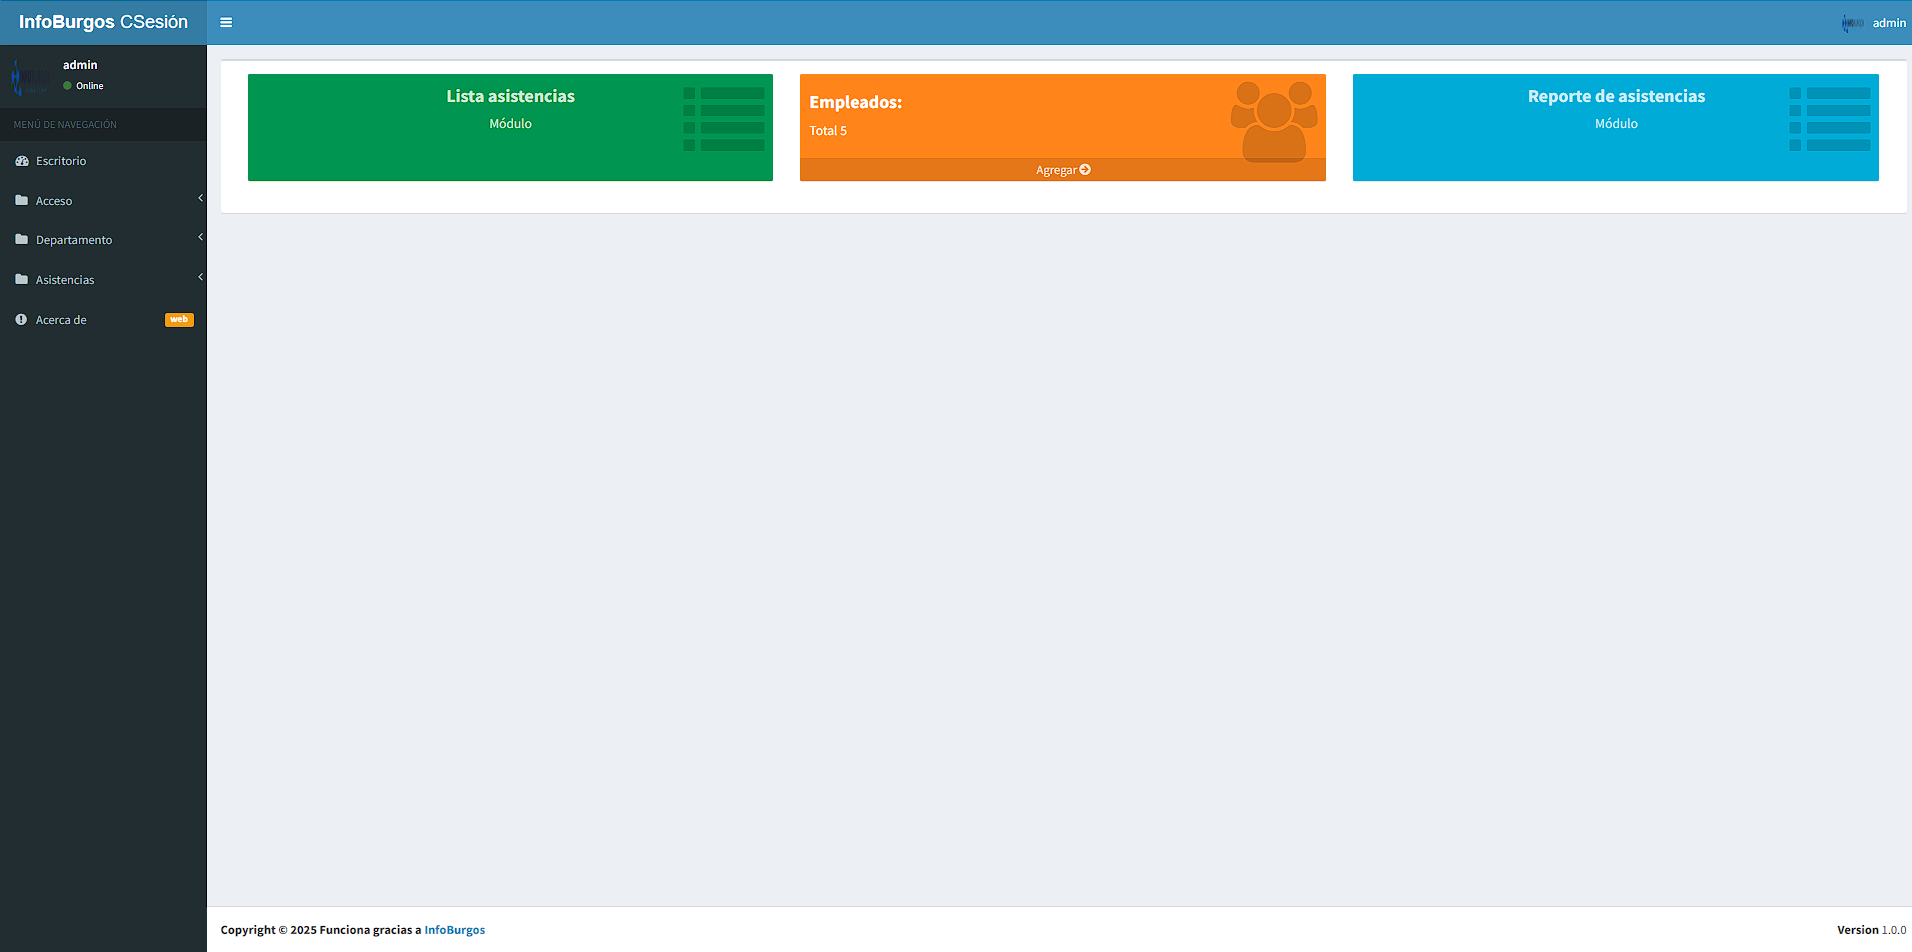
Task: Click the Departamento folder icon
Action: pyautogui.click(x=22, y=240)
